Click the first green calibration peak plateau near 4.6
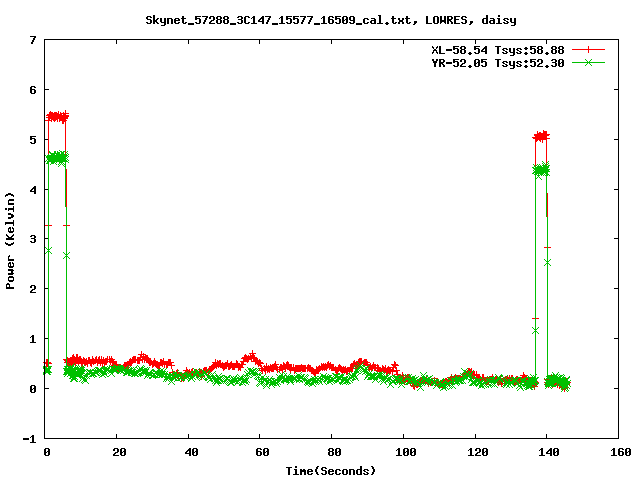 58,158
